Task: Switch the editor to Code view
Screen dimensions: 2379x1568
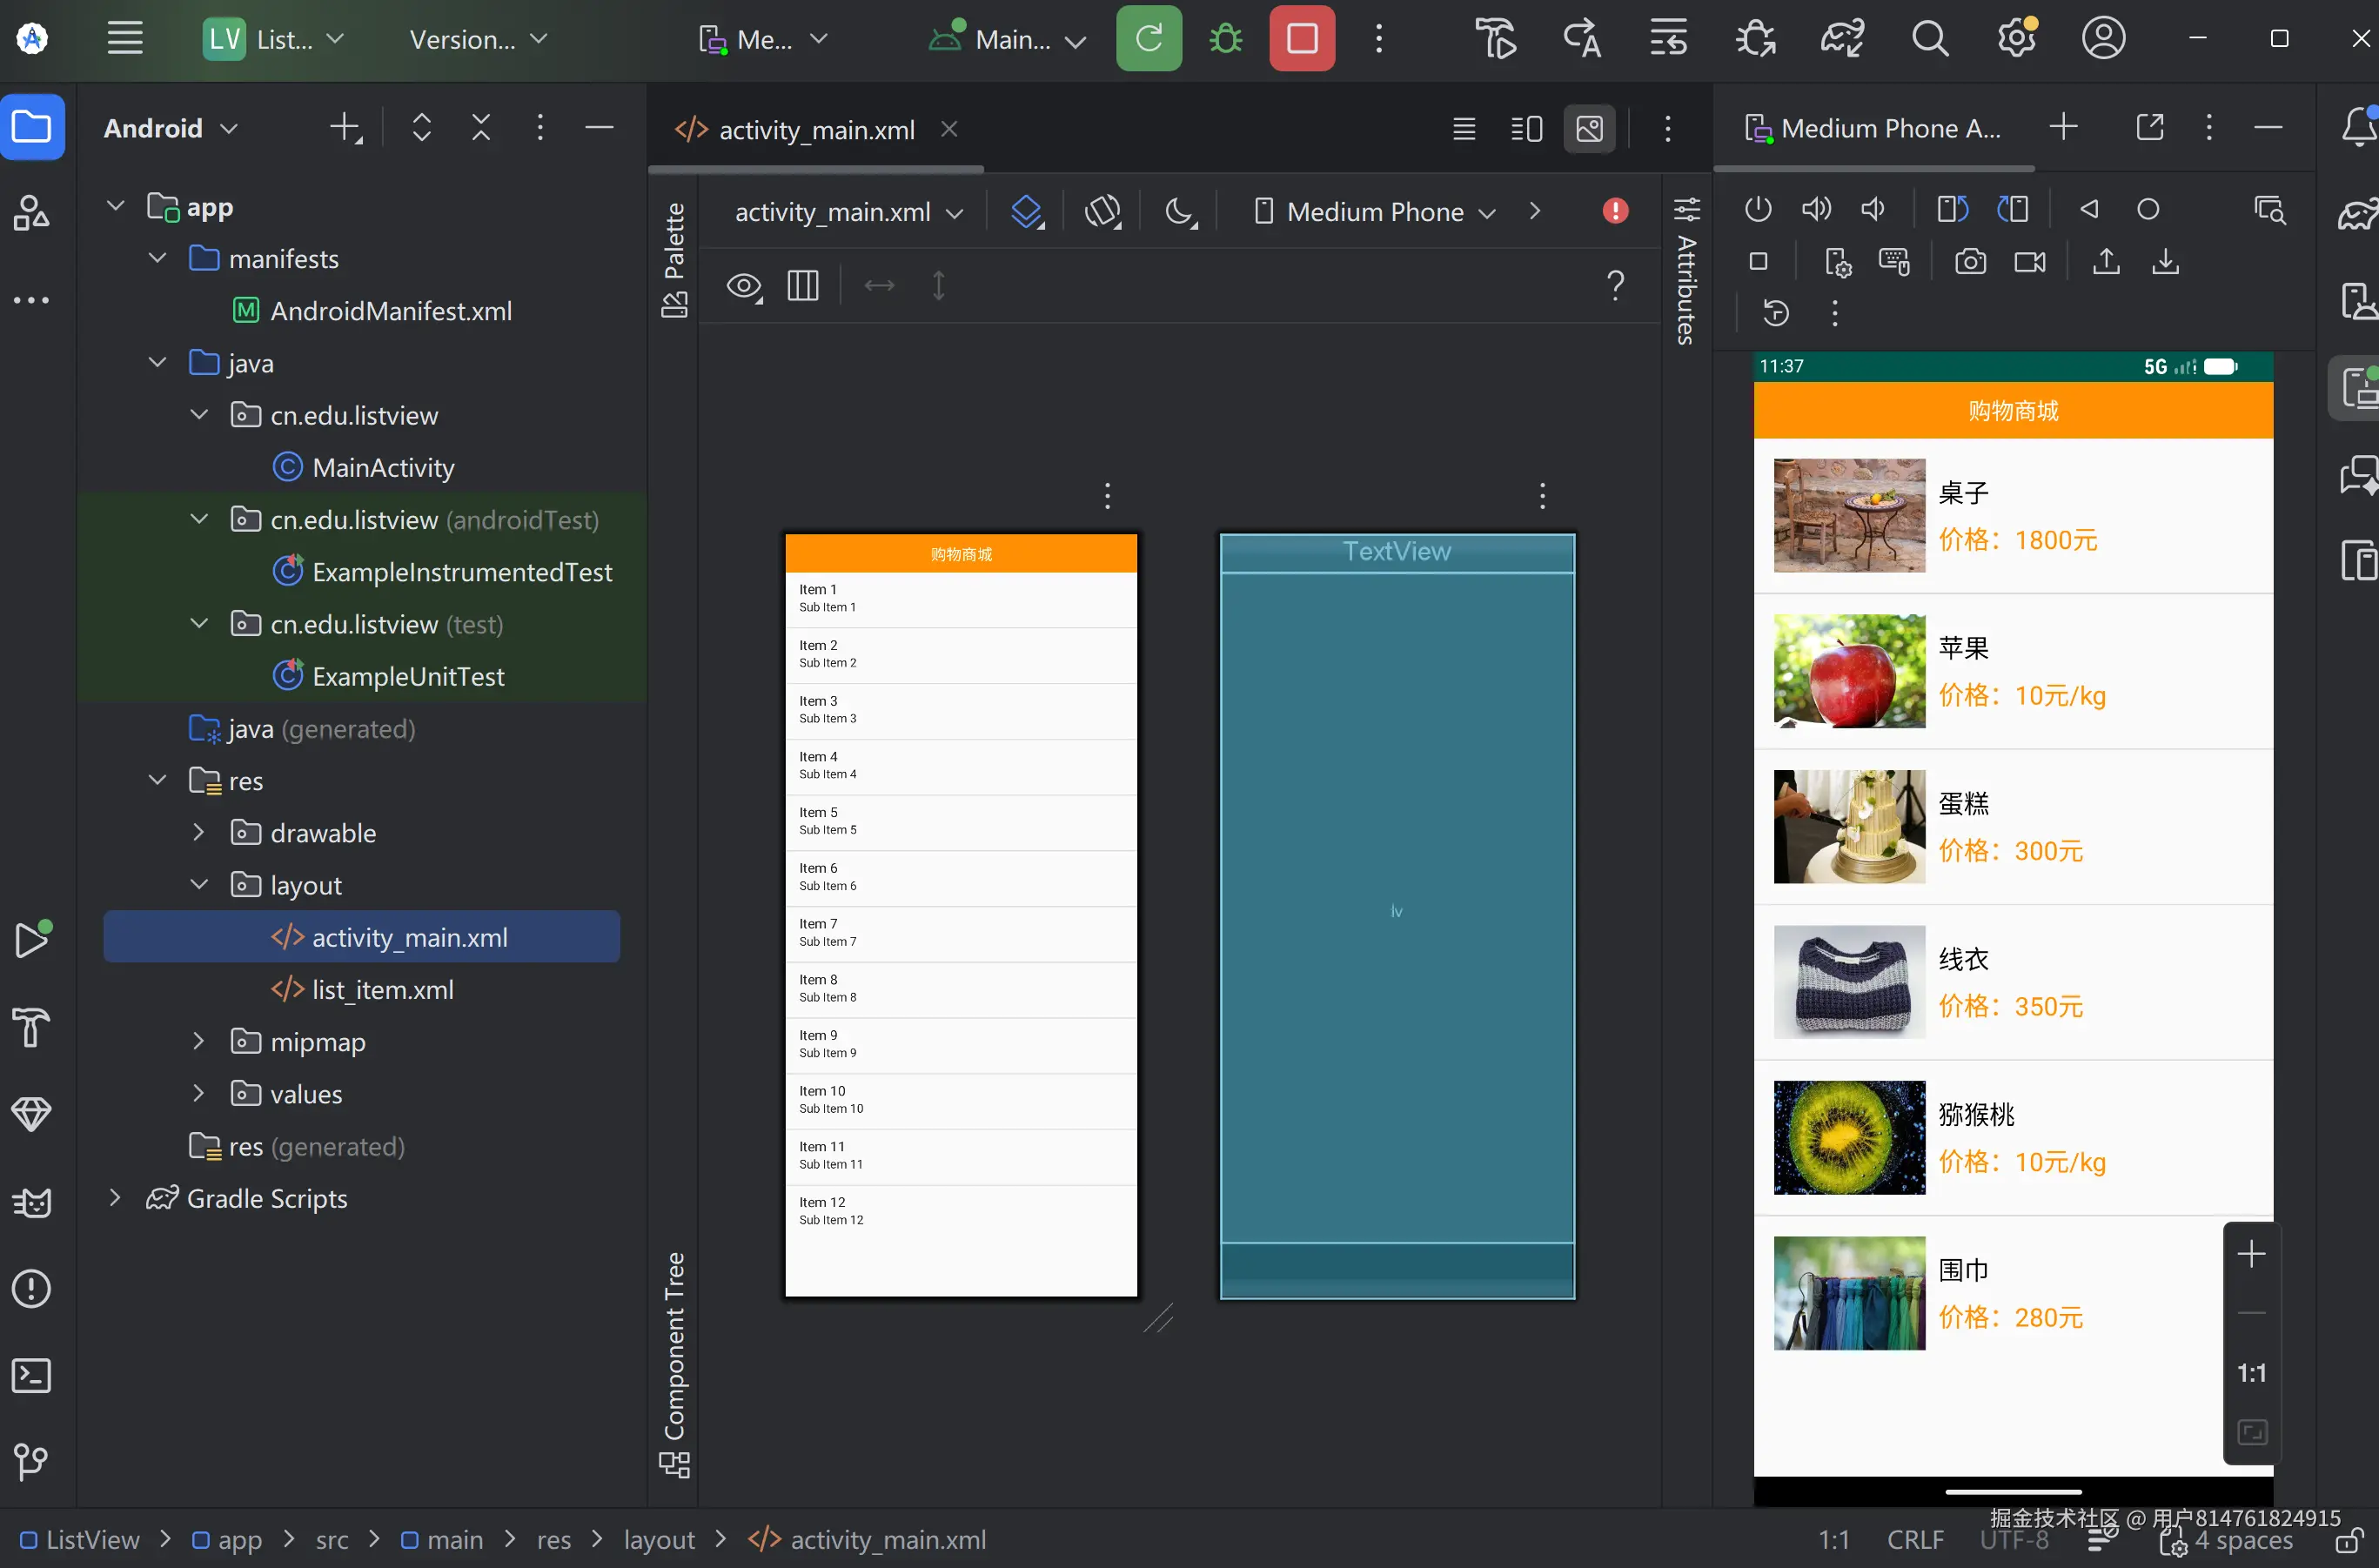Action: tap(1464, 129)
